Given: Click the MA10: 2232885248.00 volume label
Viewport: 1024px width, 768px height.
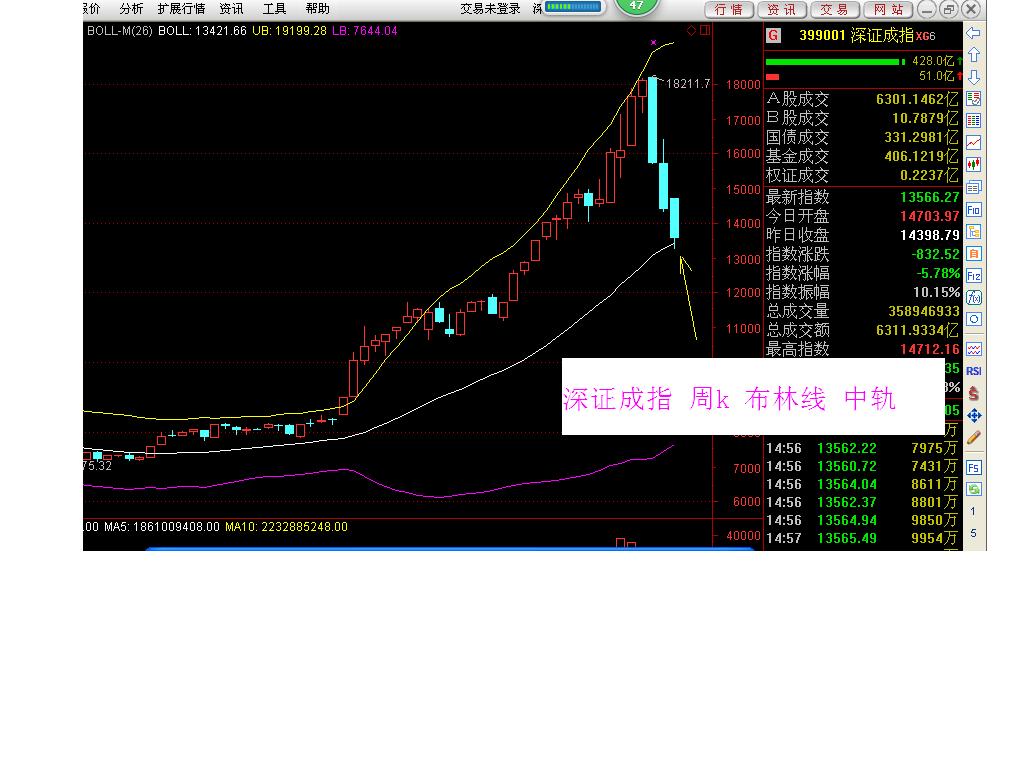Looking at the screenshot, I should click(x=286, y=526).
